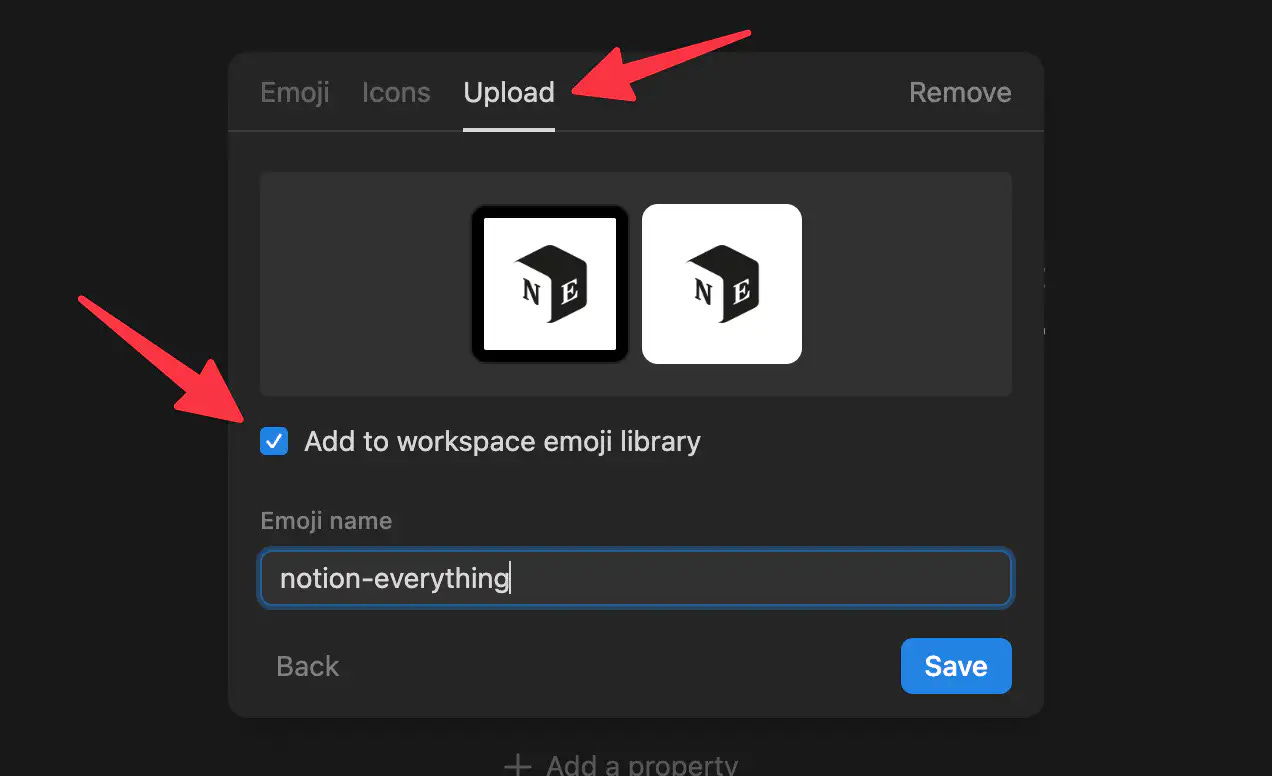This screenshot has width=1272, height=776.
Task: Open the Icons tab
Action: (x=396, y=93)
